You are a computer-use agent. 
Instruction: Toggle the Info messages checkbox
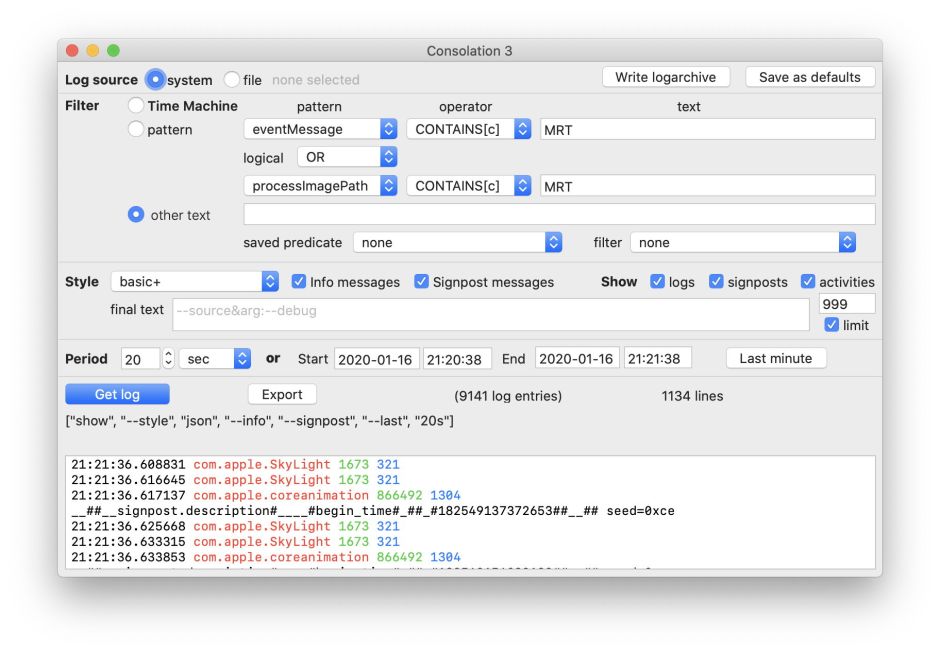tap(298, 282)
